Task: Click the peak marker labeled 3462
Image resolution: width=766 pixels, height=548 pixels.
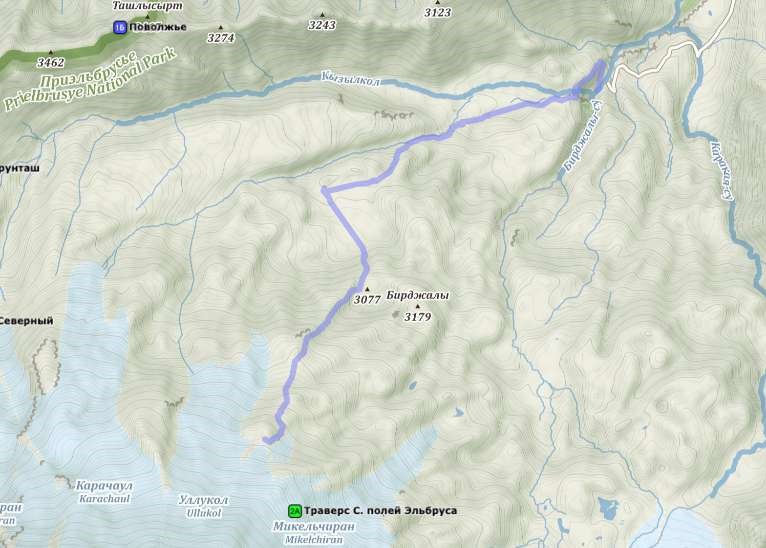Action: click(51, 52)
